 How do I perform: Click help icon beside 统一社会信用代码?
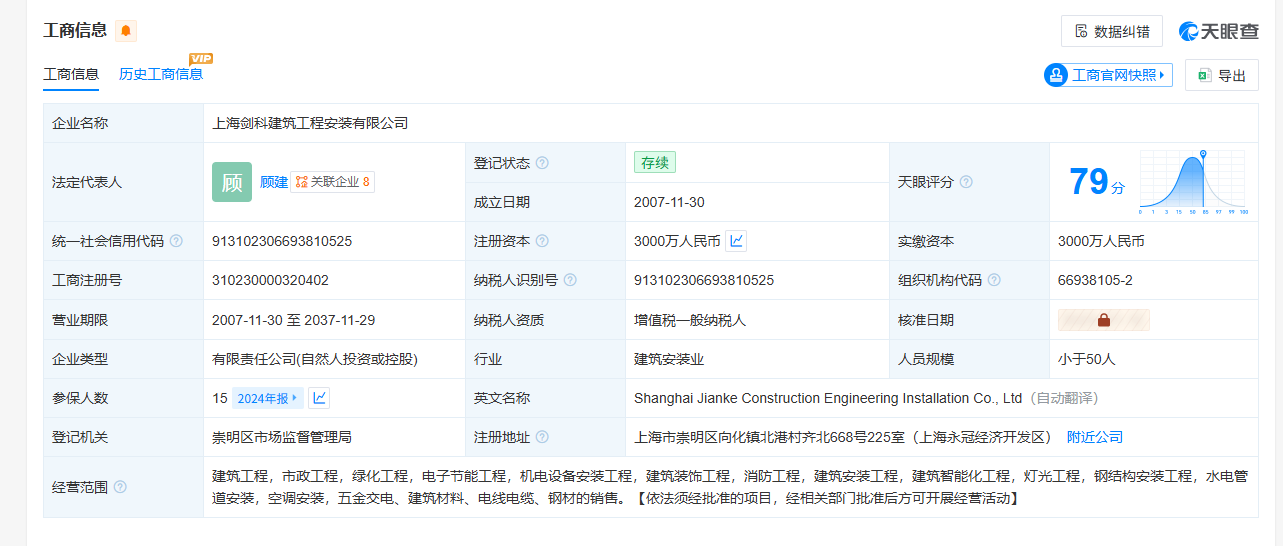(176, 241)
